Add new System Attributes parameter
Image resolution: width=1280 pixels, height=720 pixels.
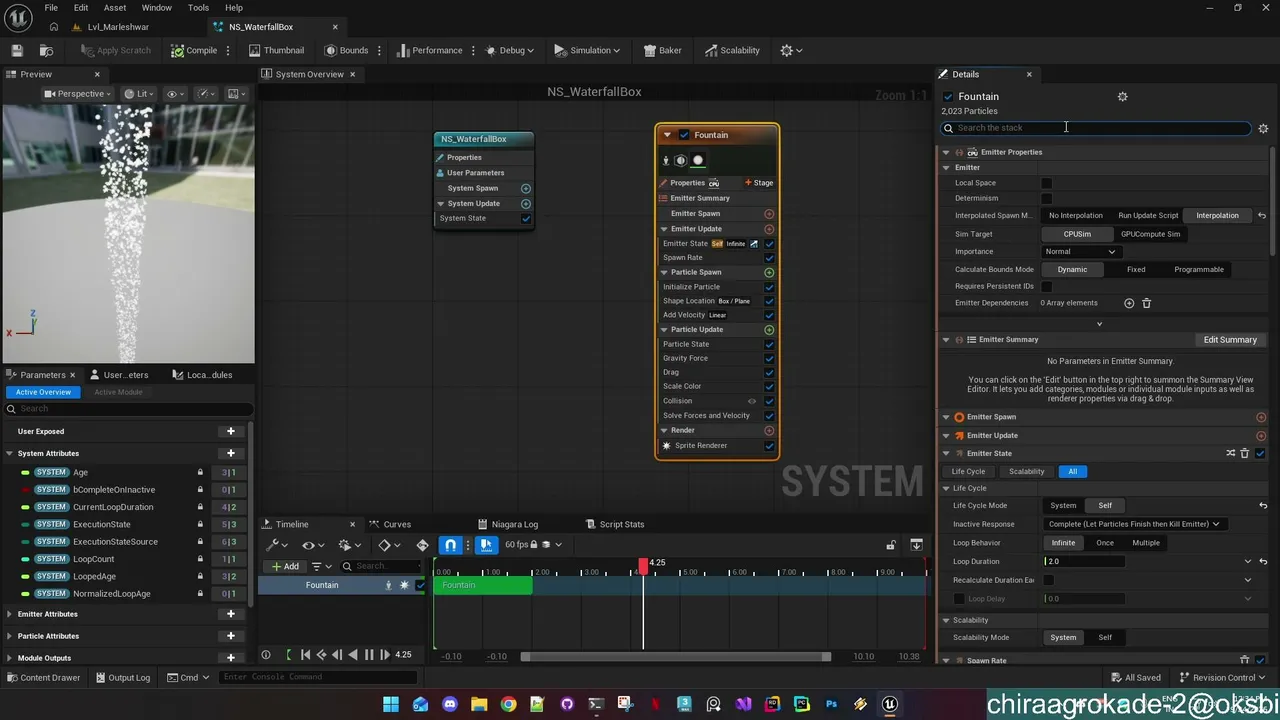click(231, 453)
